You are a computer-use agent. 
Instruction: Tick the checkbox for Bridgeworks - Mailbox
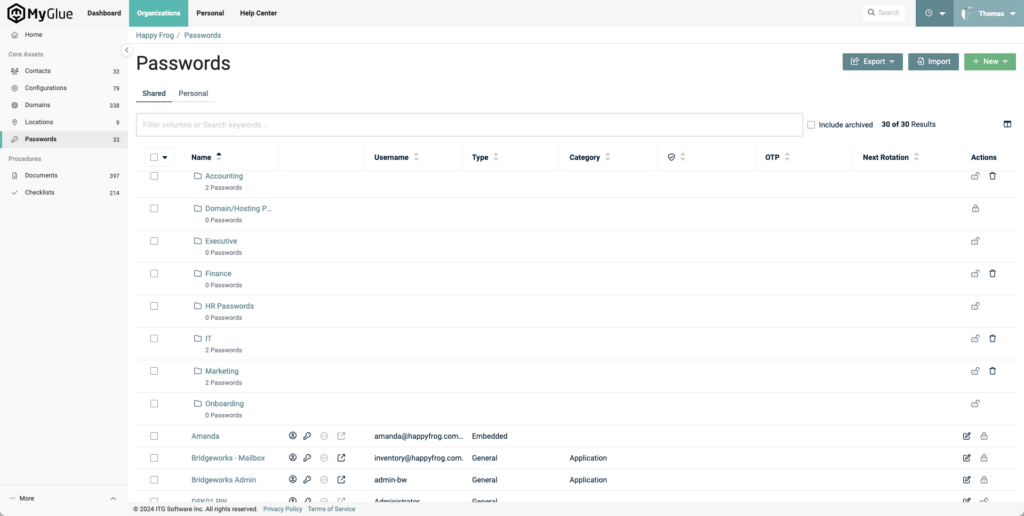pyautogui.click(x=154, y=458)
